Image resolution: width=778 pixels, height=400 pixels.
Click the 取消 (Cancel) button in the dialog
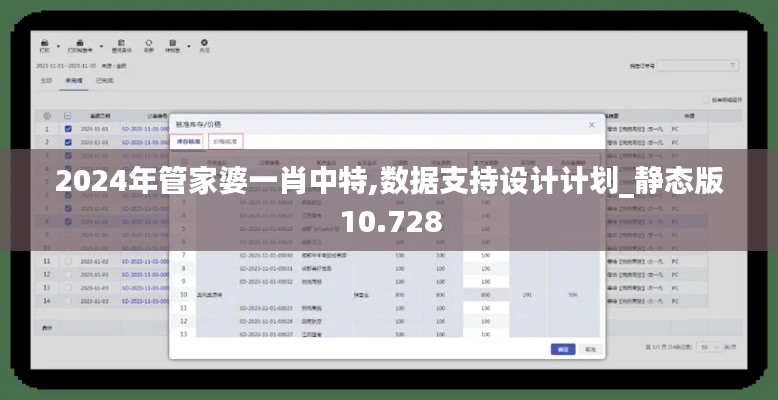(590, 349)
